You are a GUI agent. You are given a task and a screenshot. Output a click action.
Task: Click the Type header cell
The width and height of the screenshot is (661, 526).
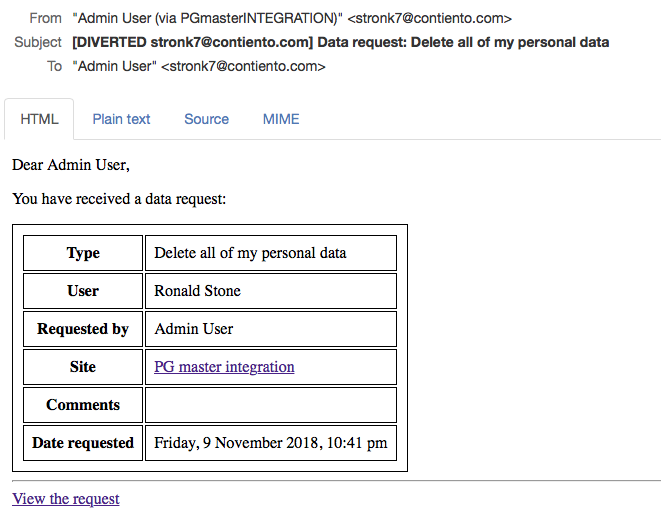[x=83, y=253]
